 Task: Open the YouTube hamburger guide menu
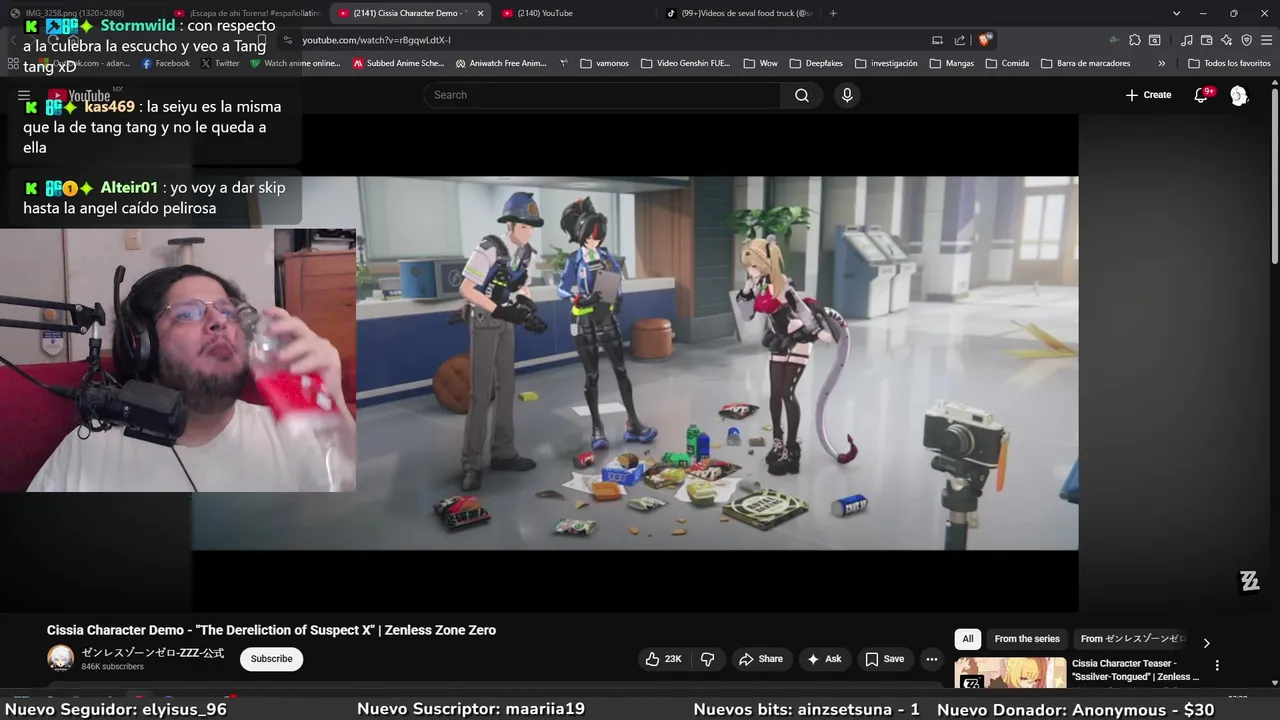(24, 96)
